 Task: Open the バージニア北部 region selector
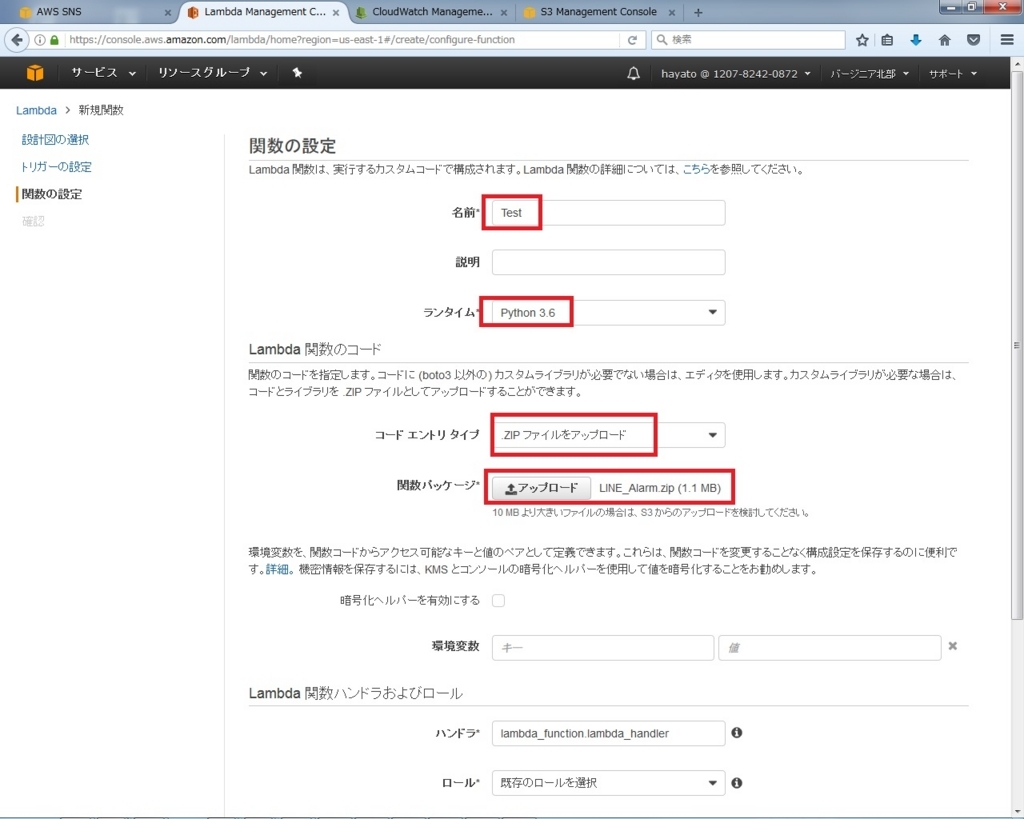point(869,74)
